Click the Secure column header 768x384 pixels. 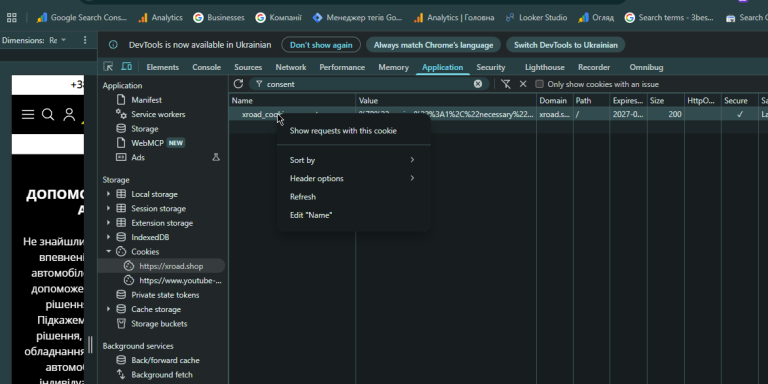tap(740, 100)
